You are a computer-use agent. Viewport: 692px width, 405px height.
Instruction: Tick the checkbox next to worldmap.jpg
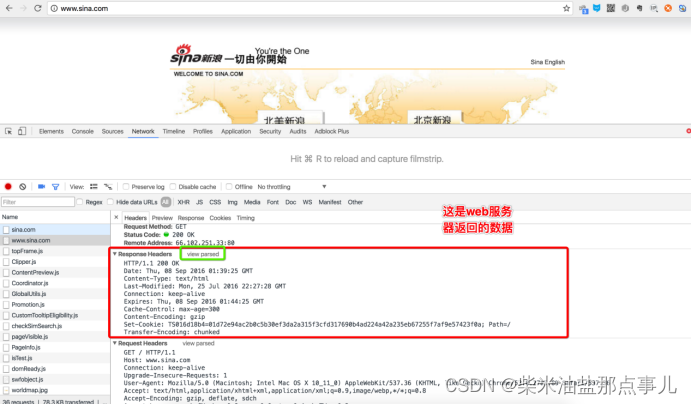click(6, 390)
